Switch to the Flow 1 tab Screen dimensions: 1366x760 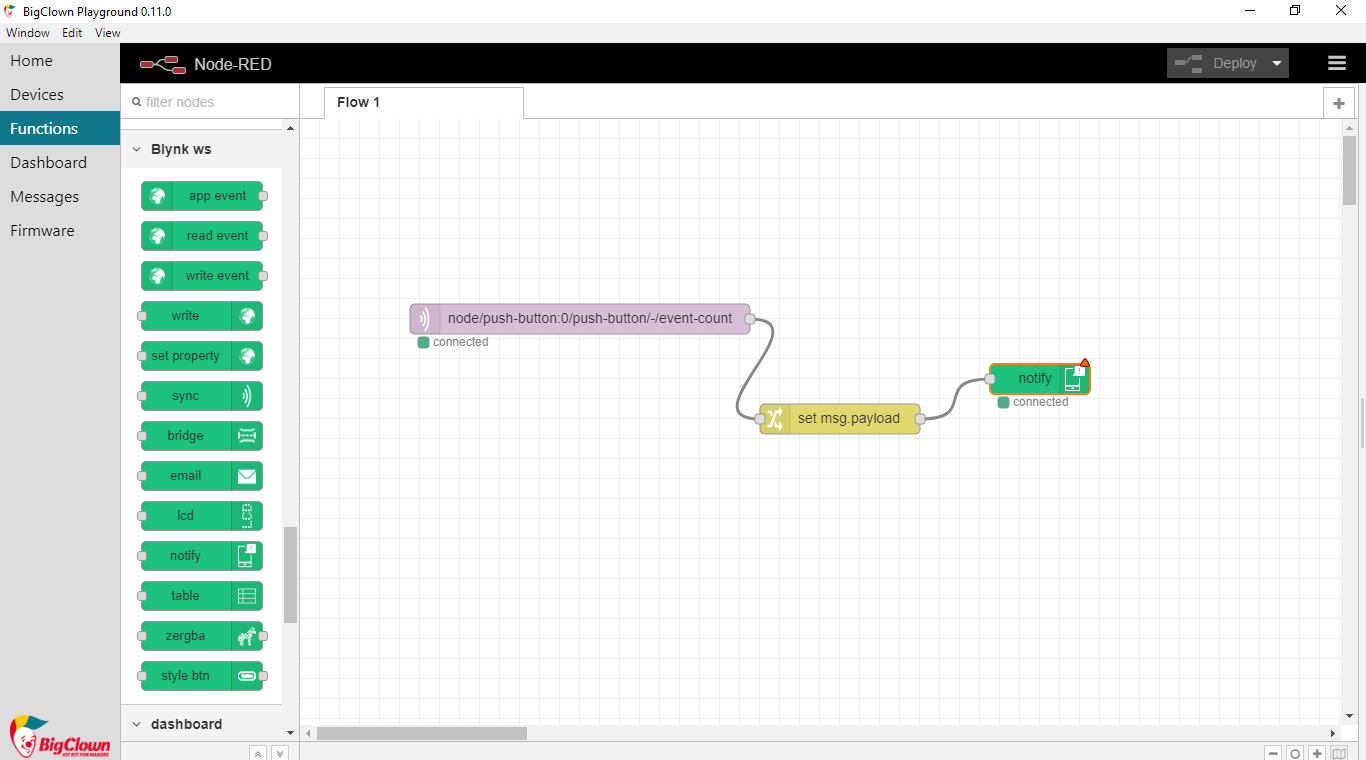(x=423, y=102)
